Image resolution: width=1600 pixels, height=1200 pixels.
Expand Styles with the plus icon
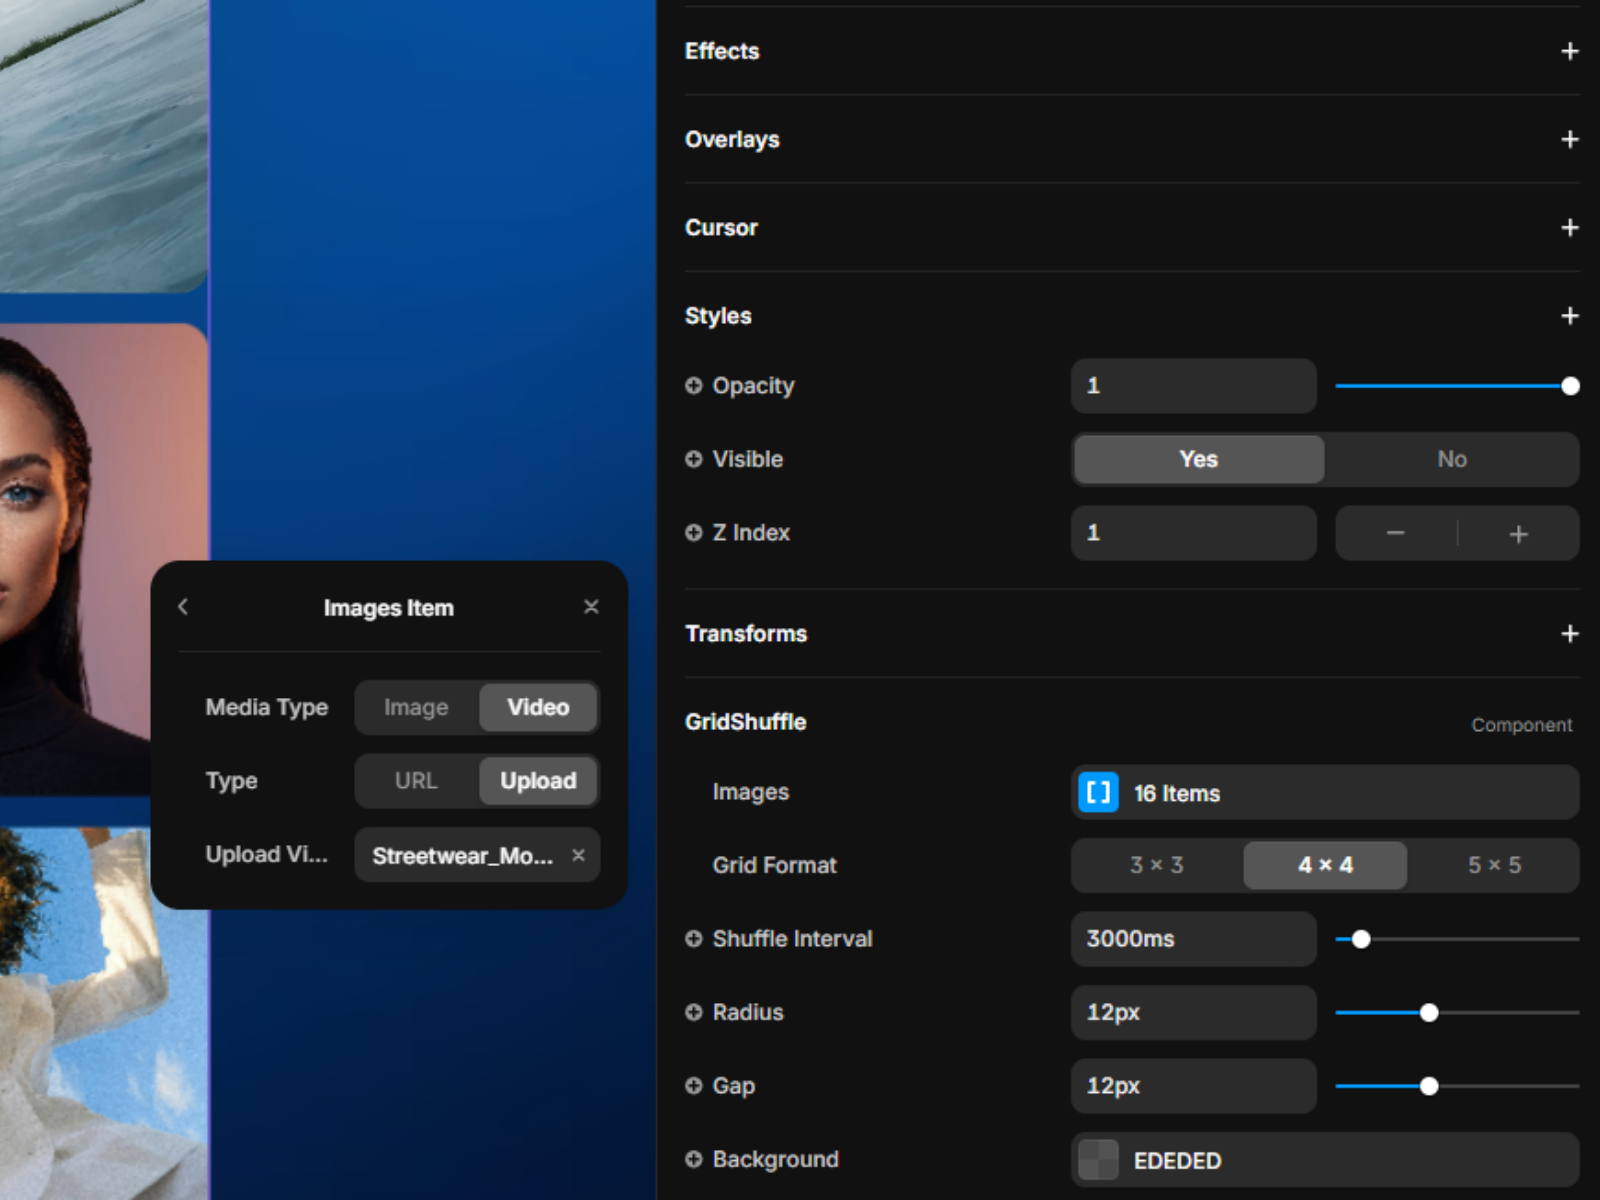[1569, 316]
